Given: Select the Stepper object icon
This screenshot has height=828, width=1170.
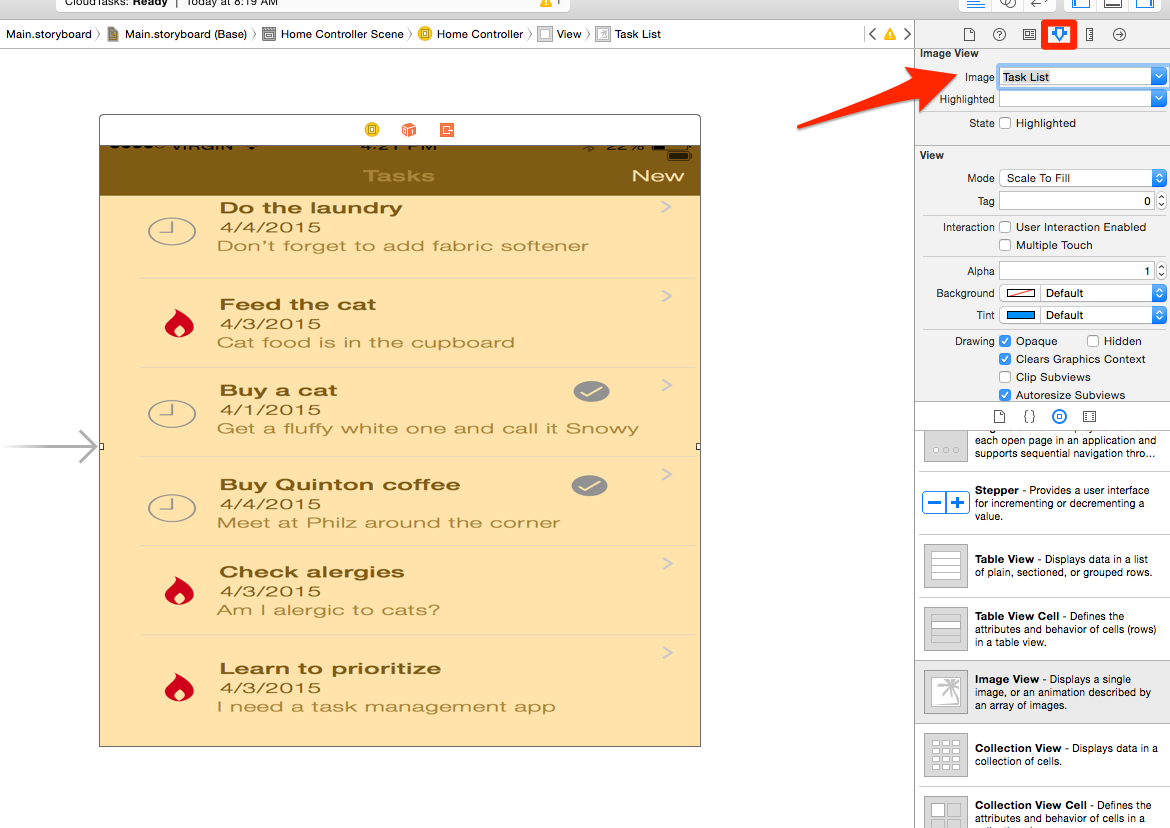Looking at the screenshot, I should point(945,503).
